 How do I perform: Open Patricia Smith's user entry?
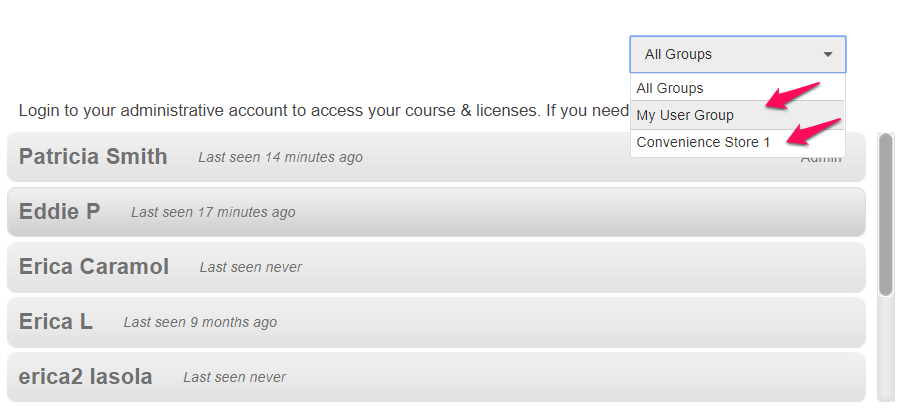(93, 157)
